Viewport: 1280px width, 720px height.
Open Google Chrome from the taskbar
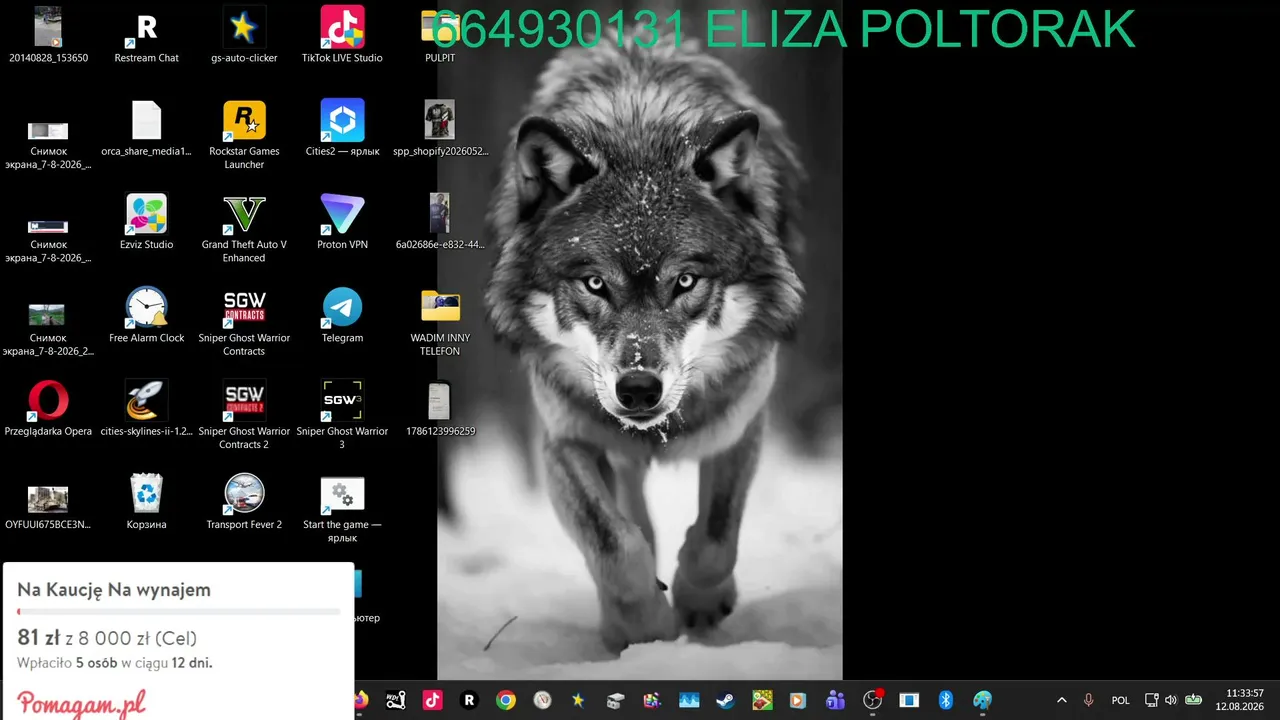[x=505, y=700]
